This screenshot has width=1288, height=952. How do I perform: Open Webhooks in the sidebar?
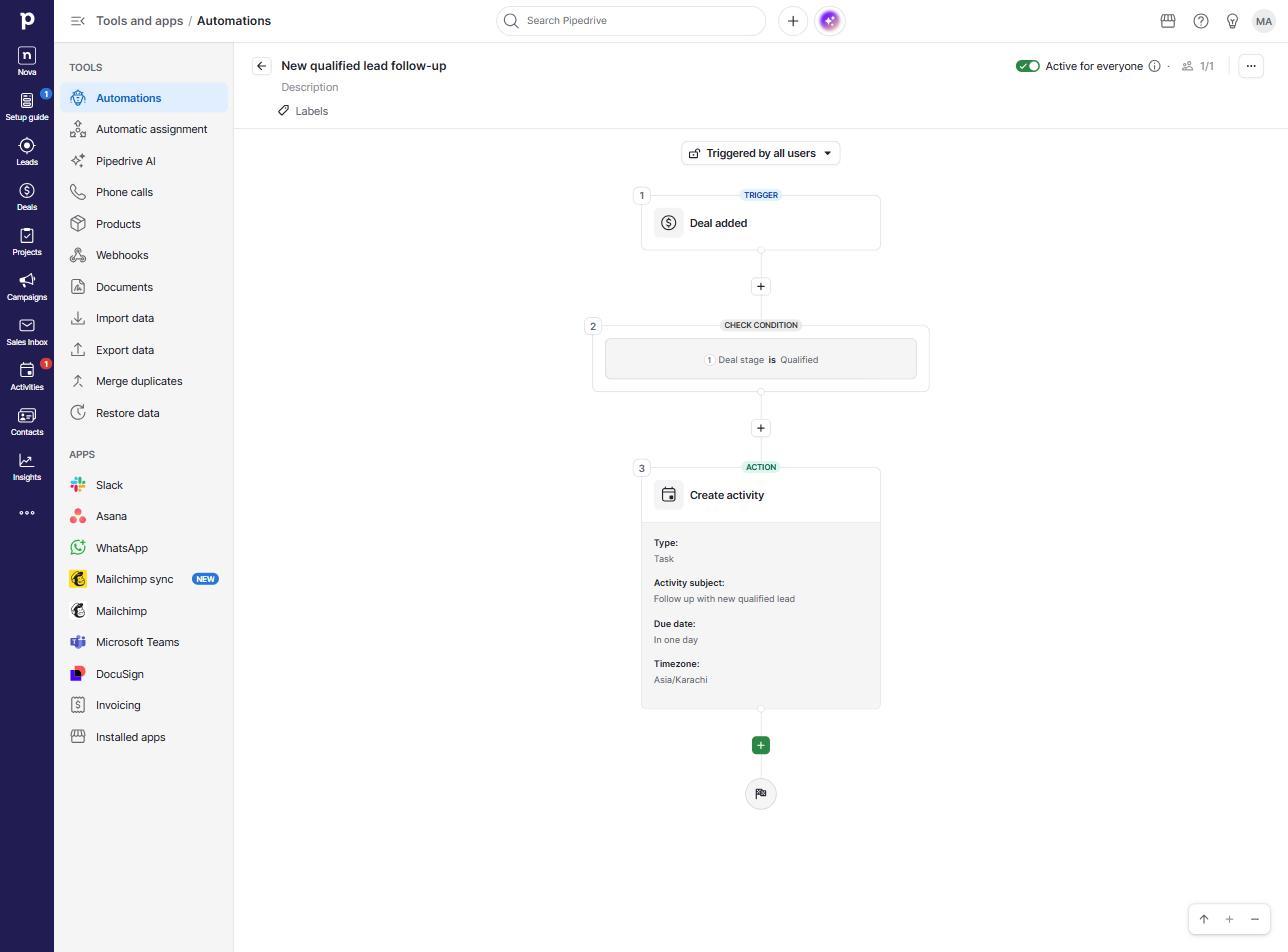pyautogui.click(x=144, y=256)
